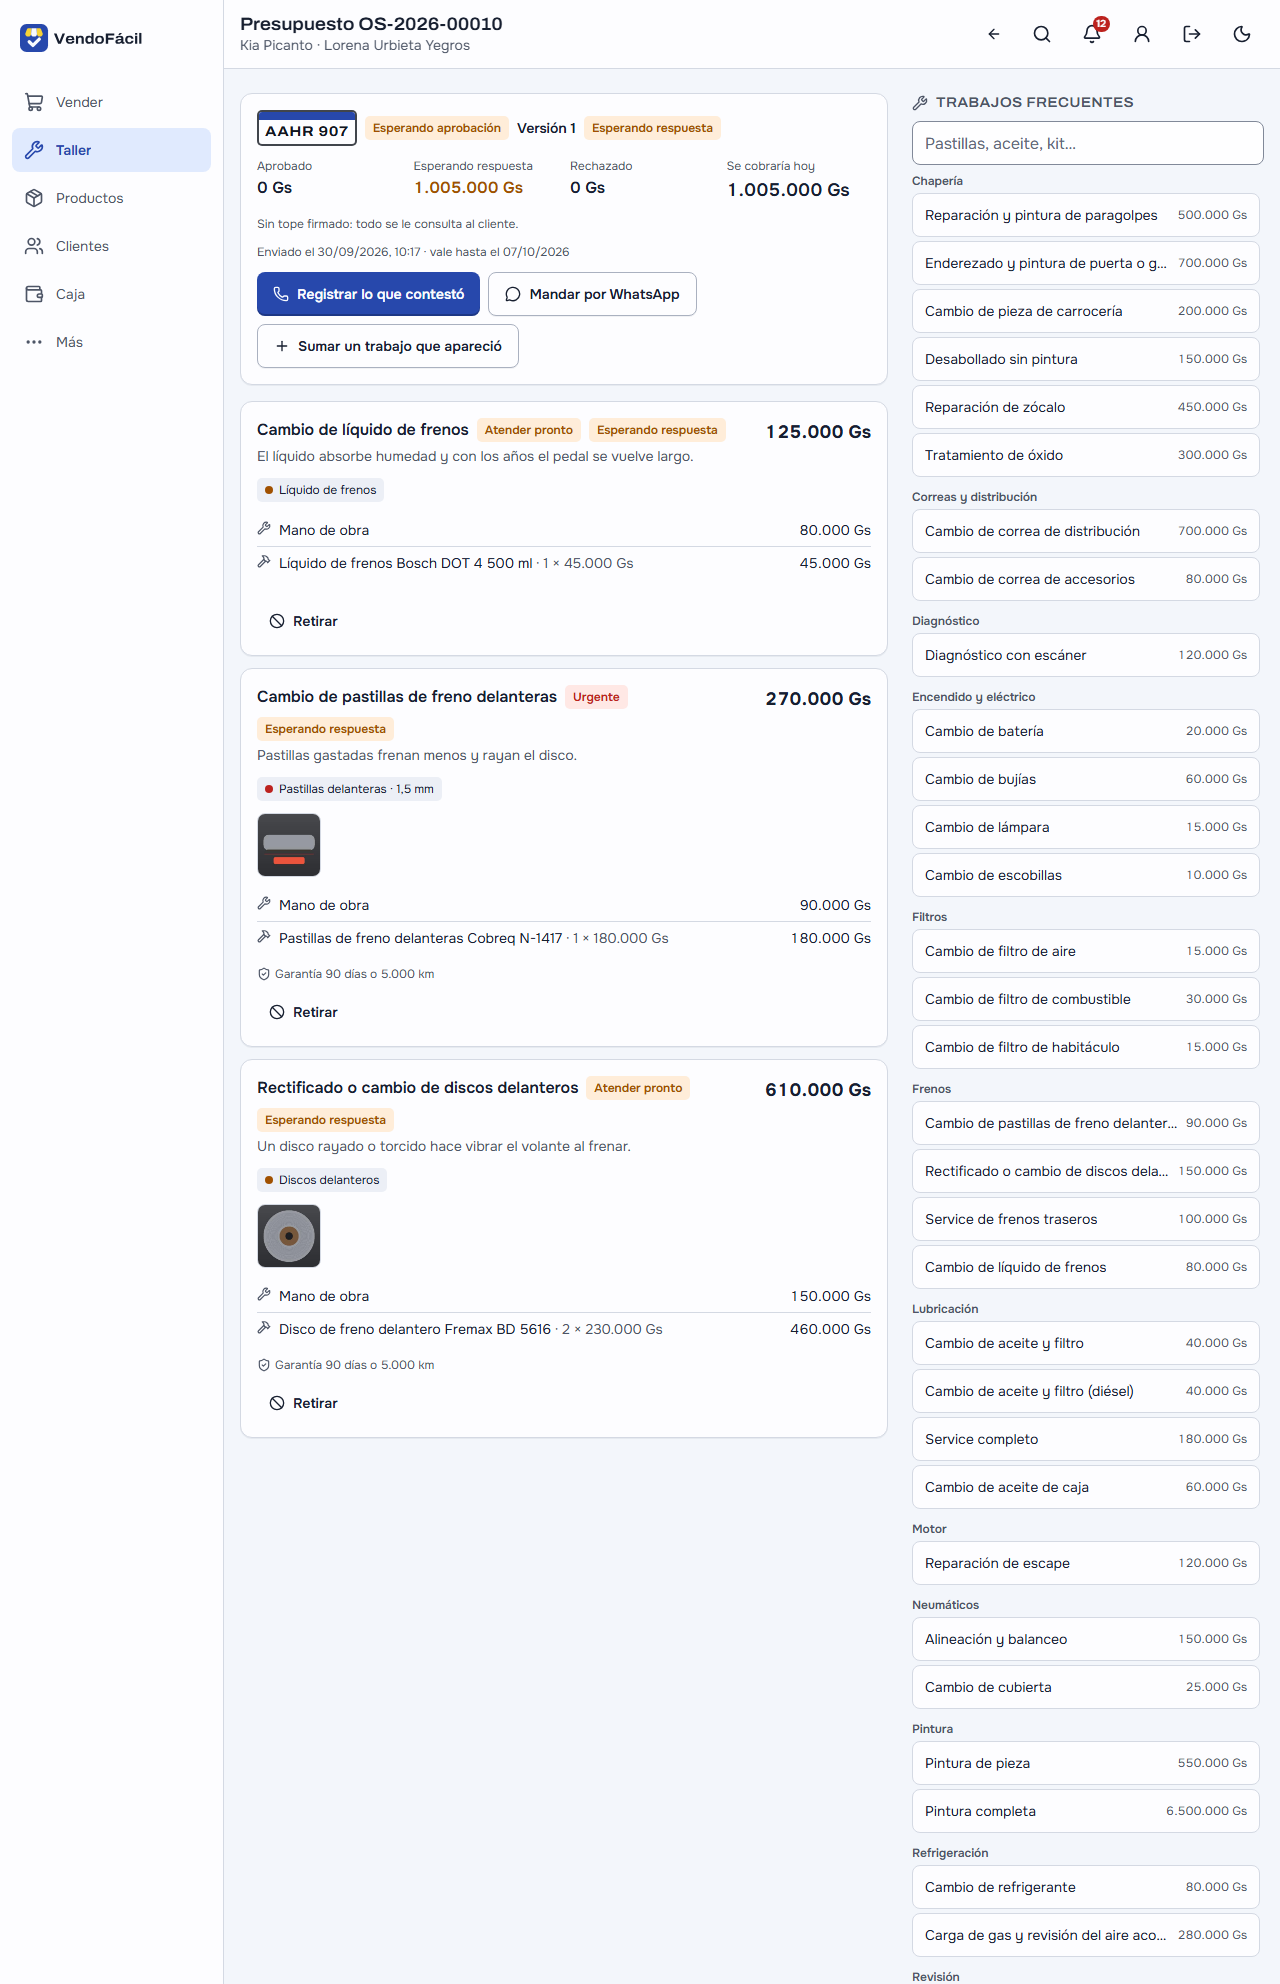1280x1984 pixels.
Task: Click the VendoFácil logo icon
Action: 34,38
